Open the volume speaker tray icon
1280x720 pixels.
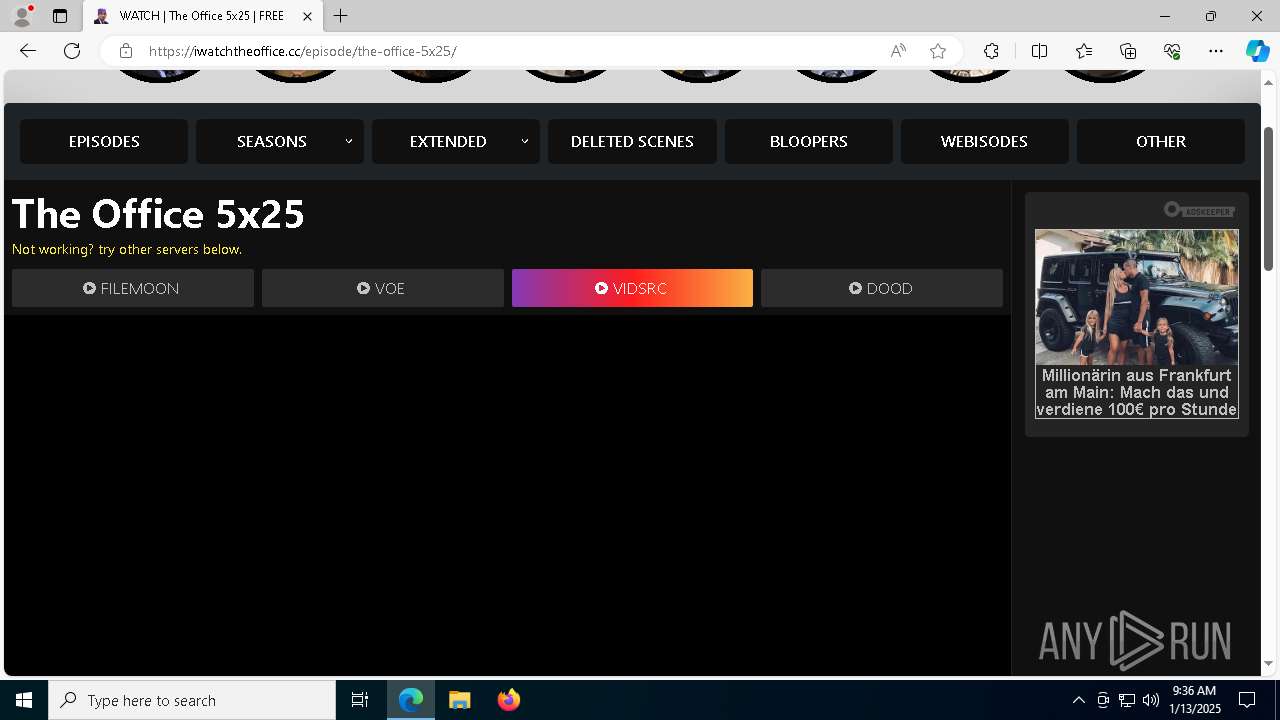click(x=1151, y=700)
